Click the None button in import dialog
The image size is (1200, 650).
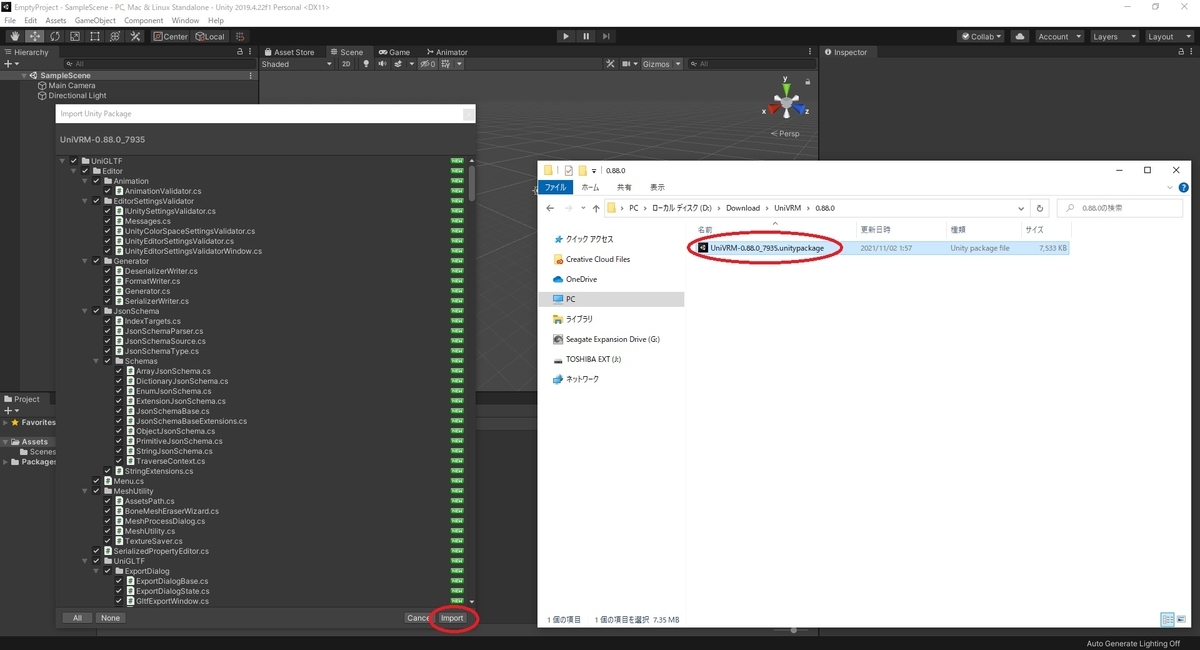[111, 618]
